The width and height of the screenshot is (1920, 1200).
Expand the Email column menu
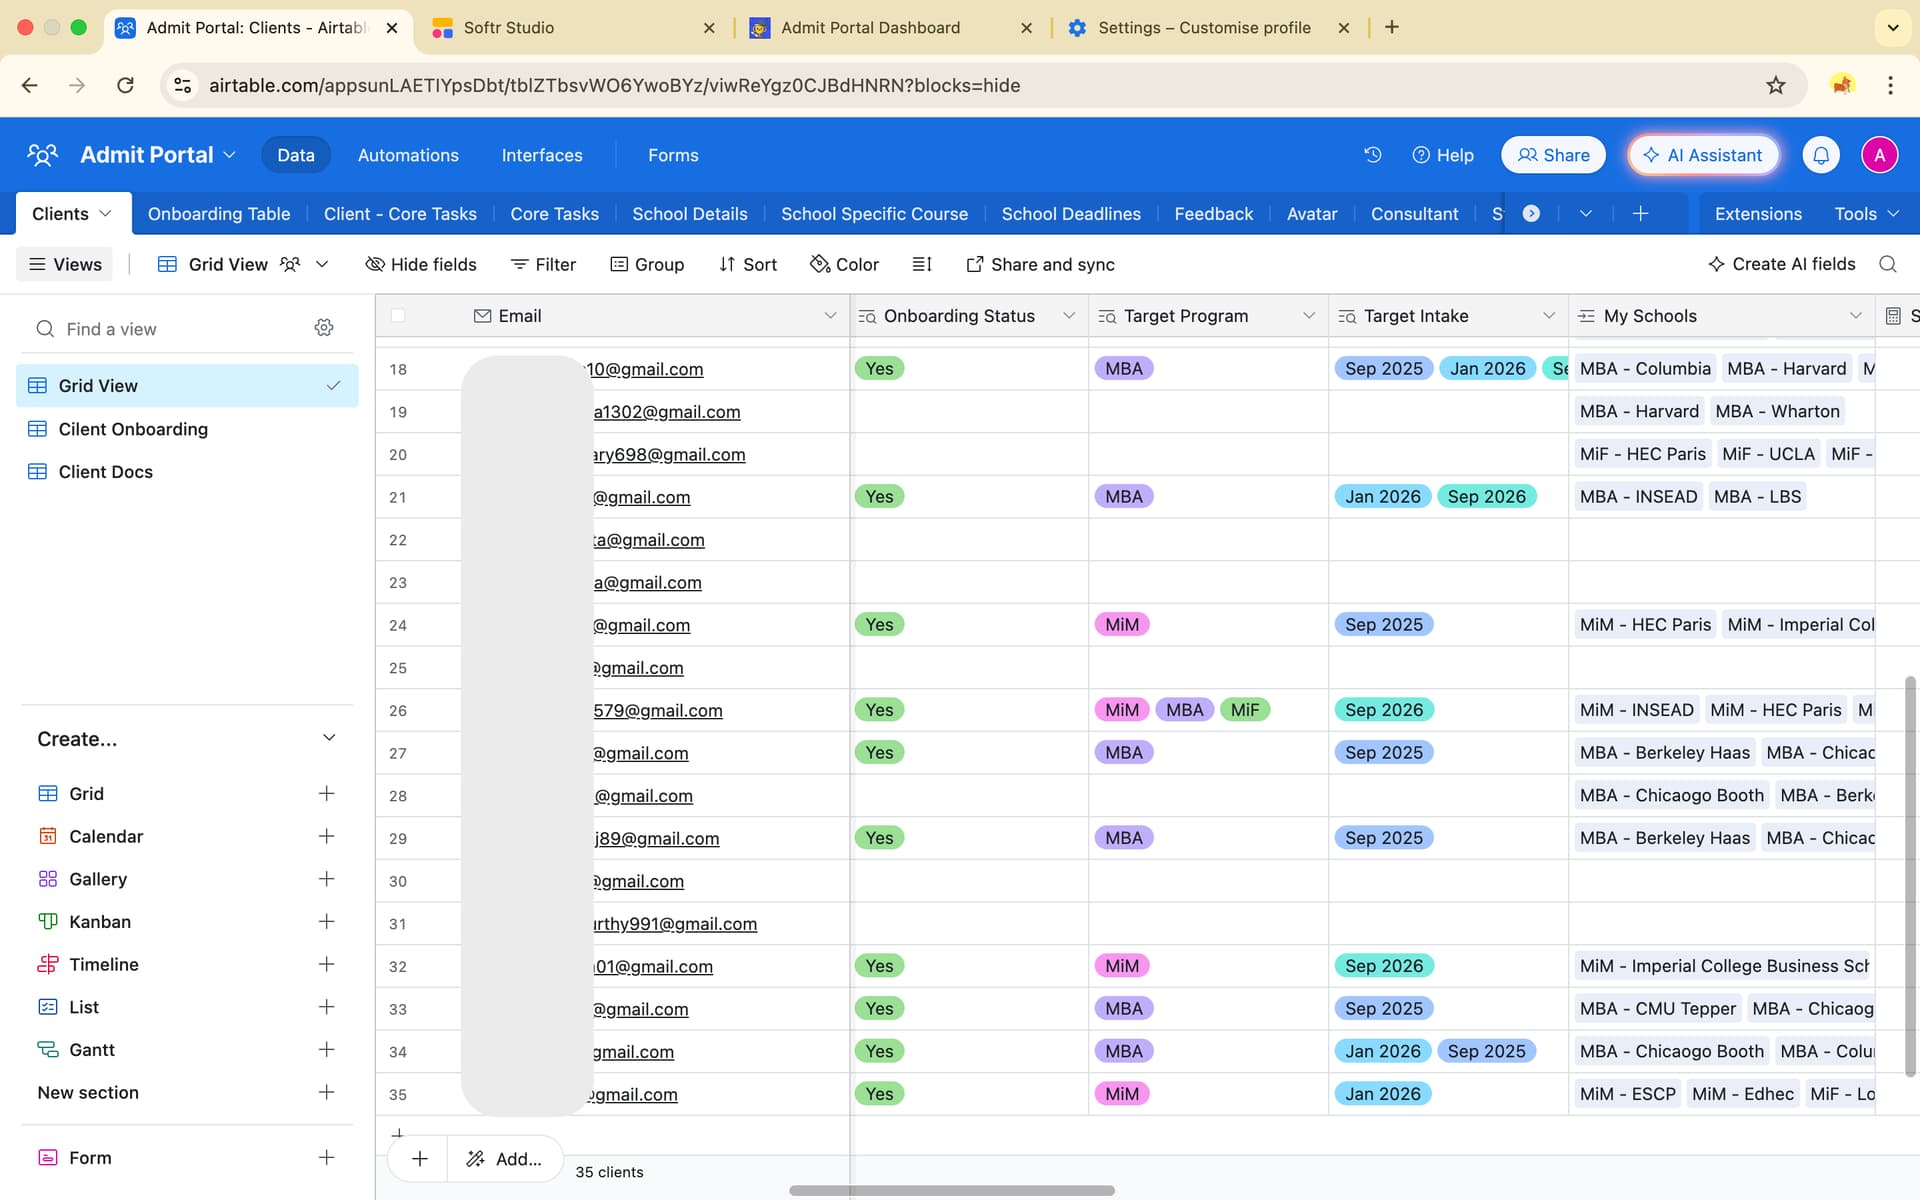coord(830,316)
